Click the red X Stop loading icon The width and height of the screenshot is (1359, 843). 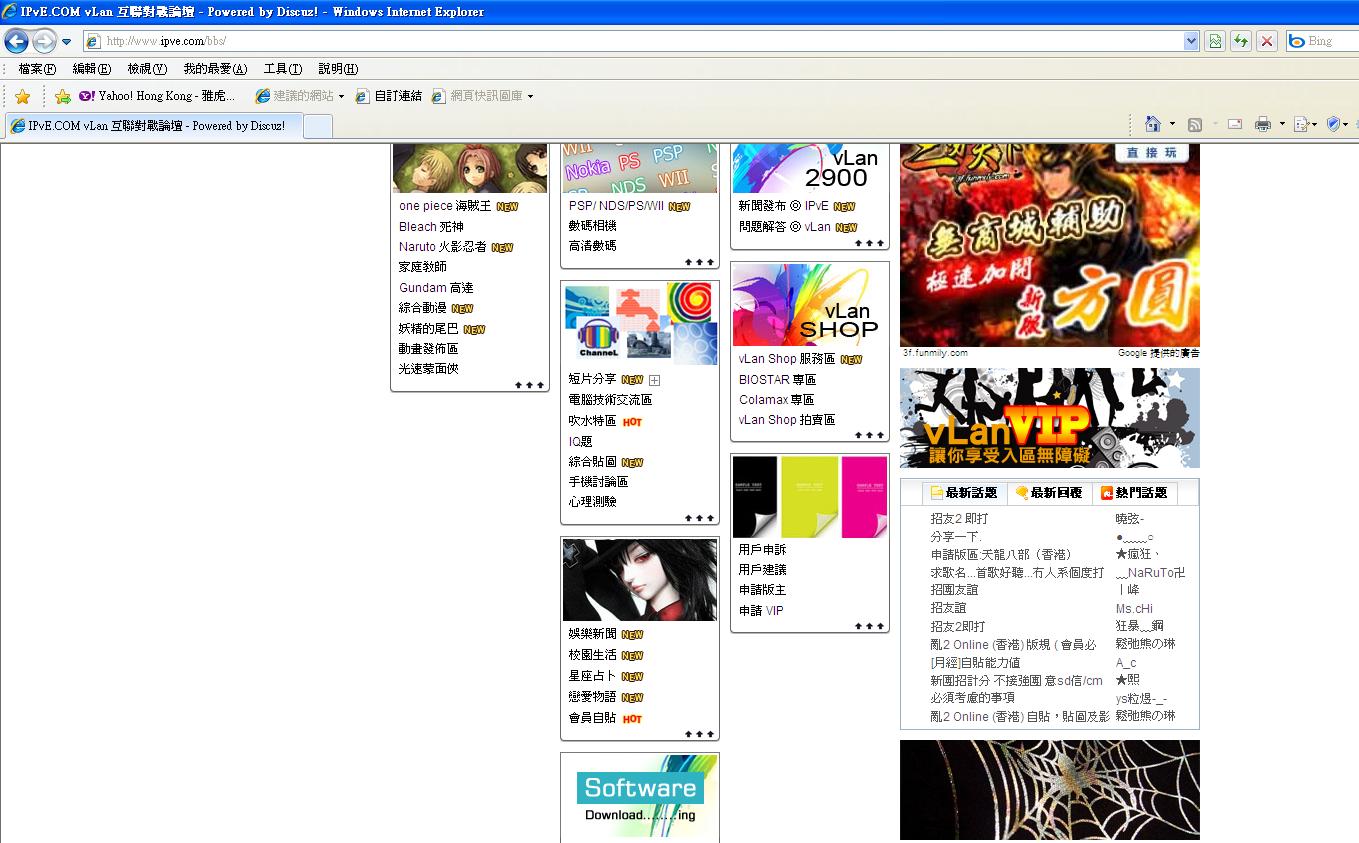(1267, 41)
